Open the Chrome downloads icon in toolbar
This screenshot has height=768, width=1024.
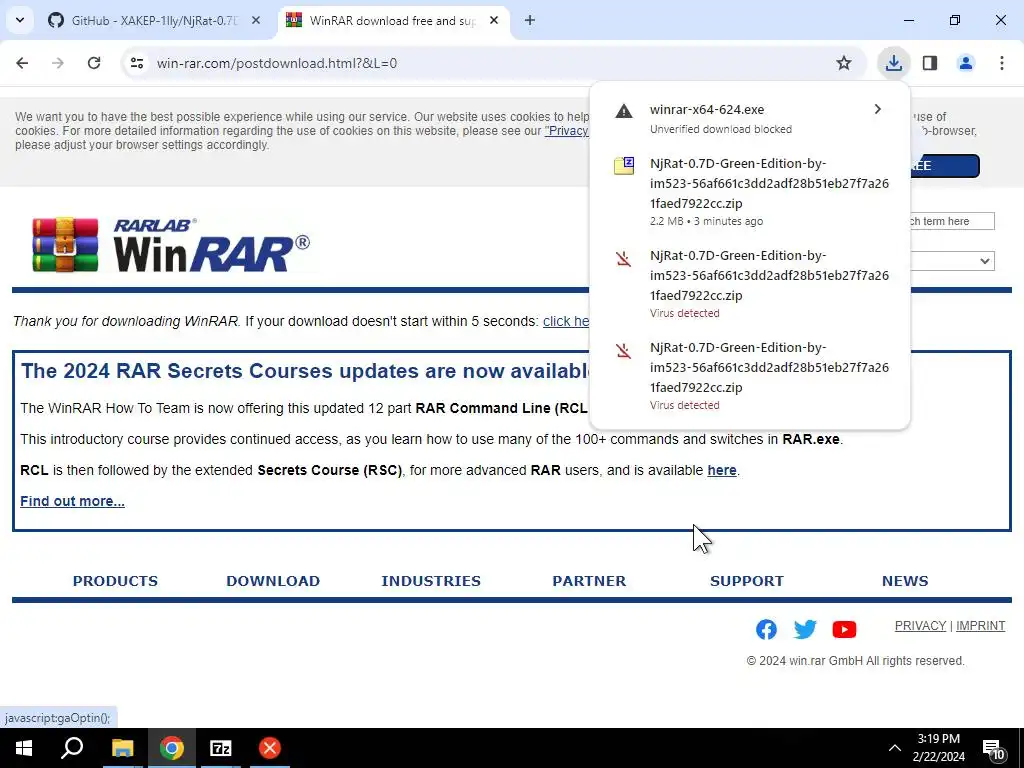pyautogui.click(x=893, y=63)
